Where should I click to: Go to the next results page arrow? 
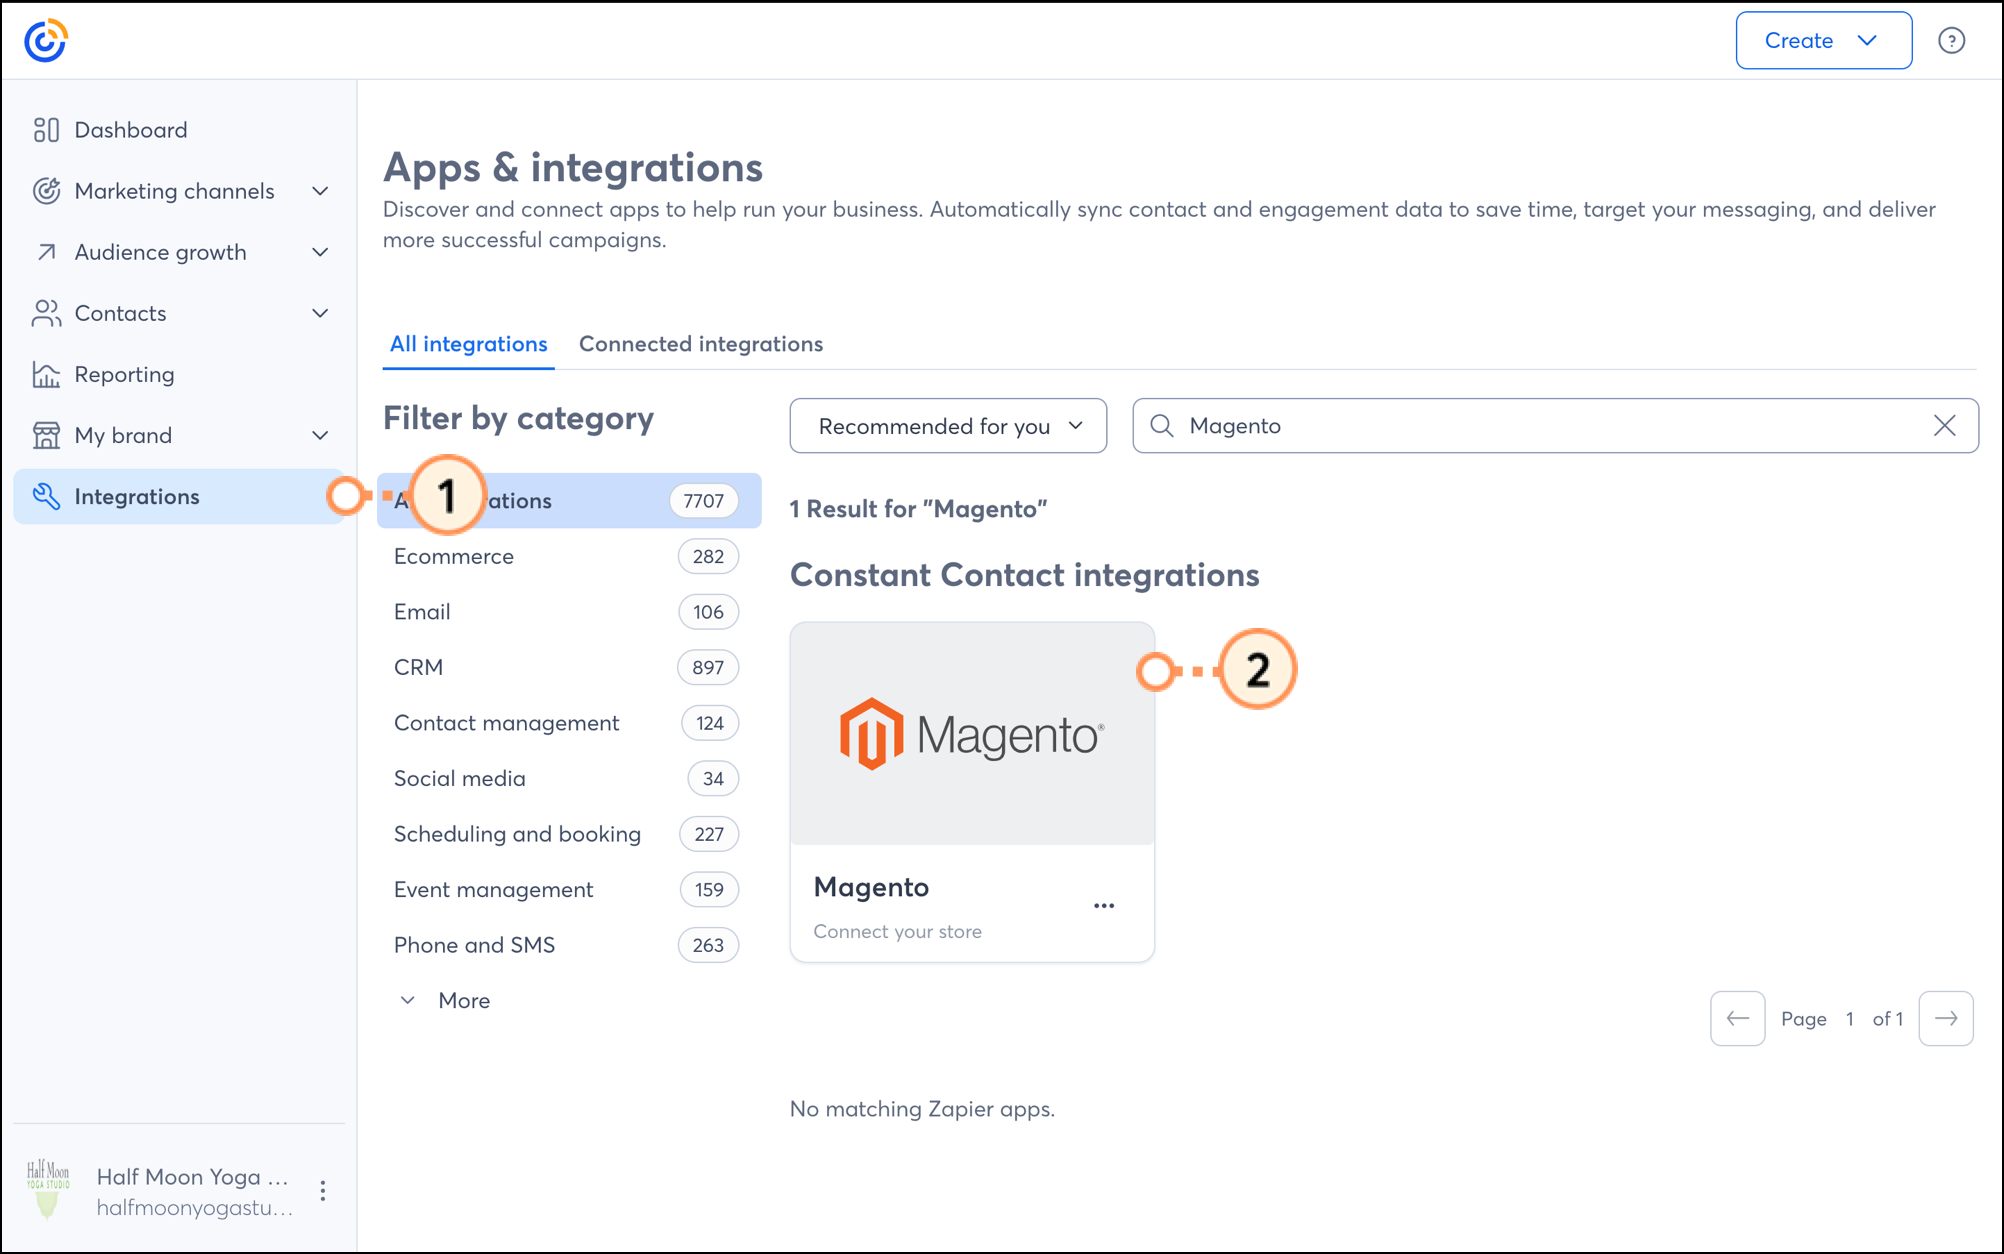tap(1946, 1019)
